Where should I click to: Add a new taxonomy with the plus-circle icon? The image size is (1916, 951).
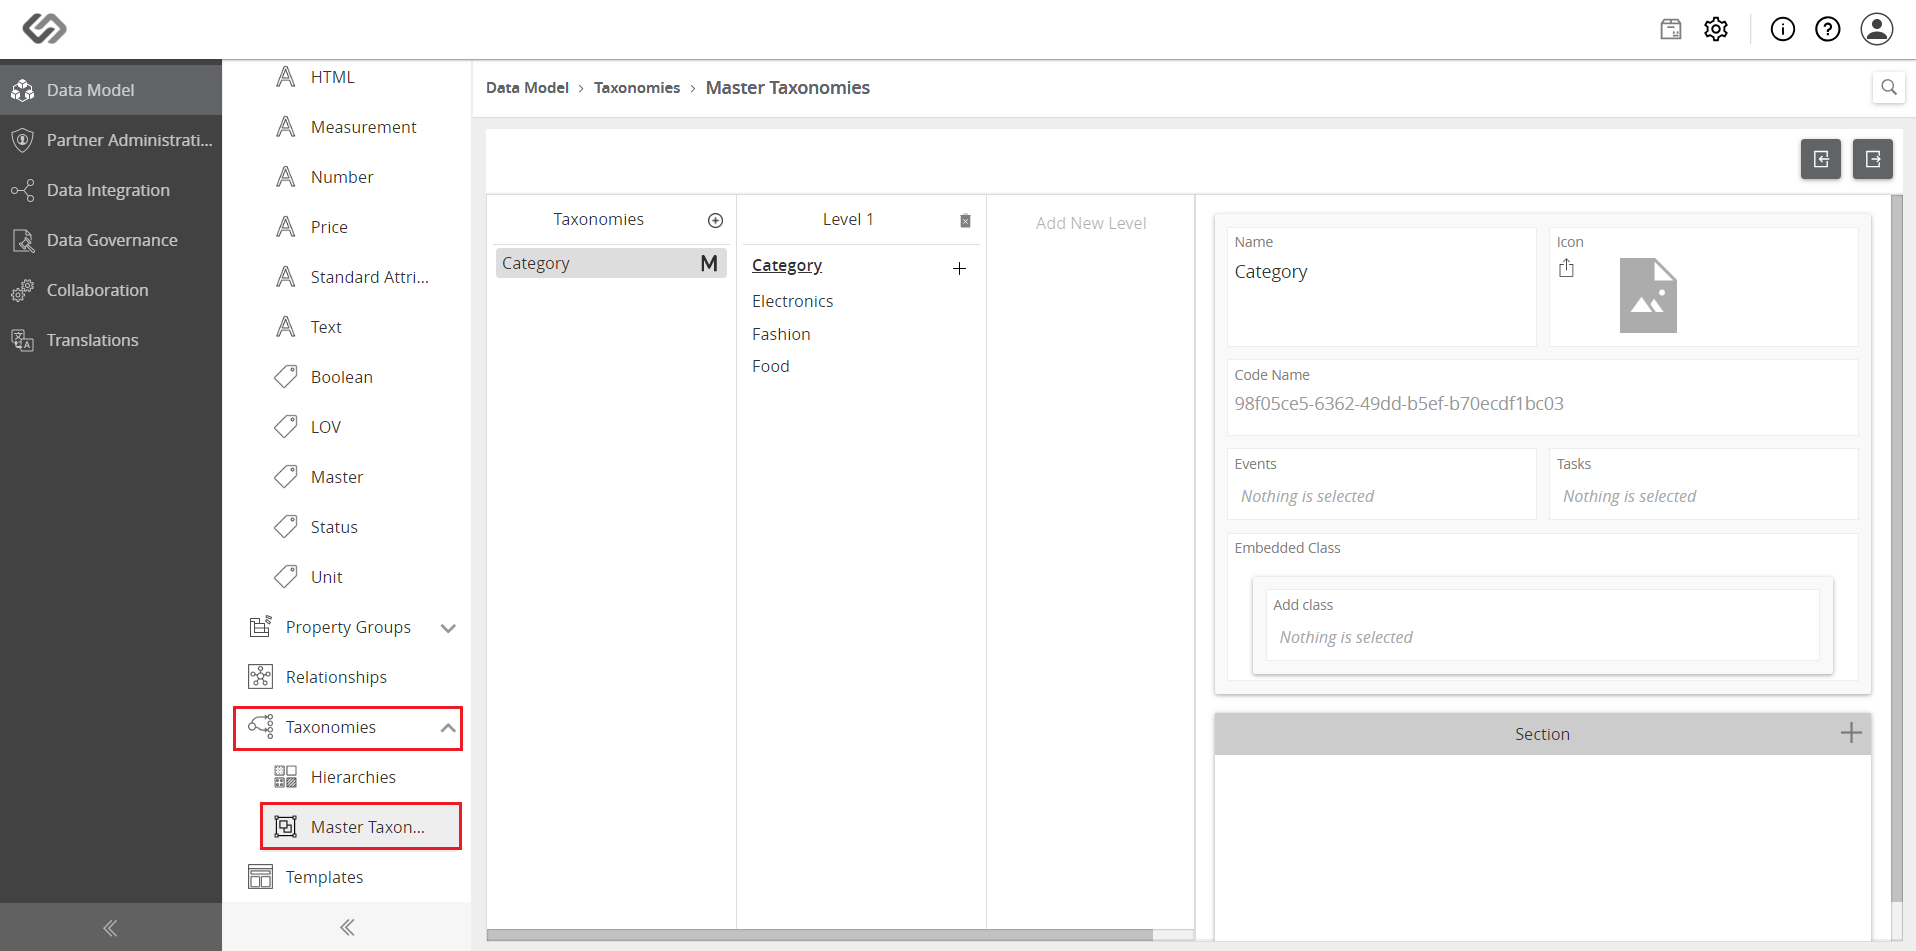click(715, 221)
